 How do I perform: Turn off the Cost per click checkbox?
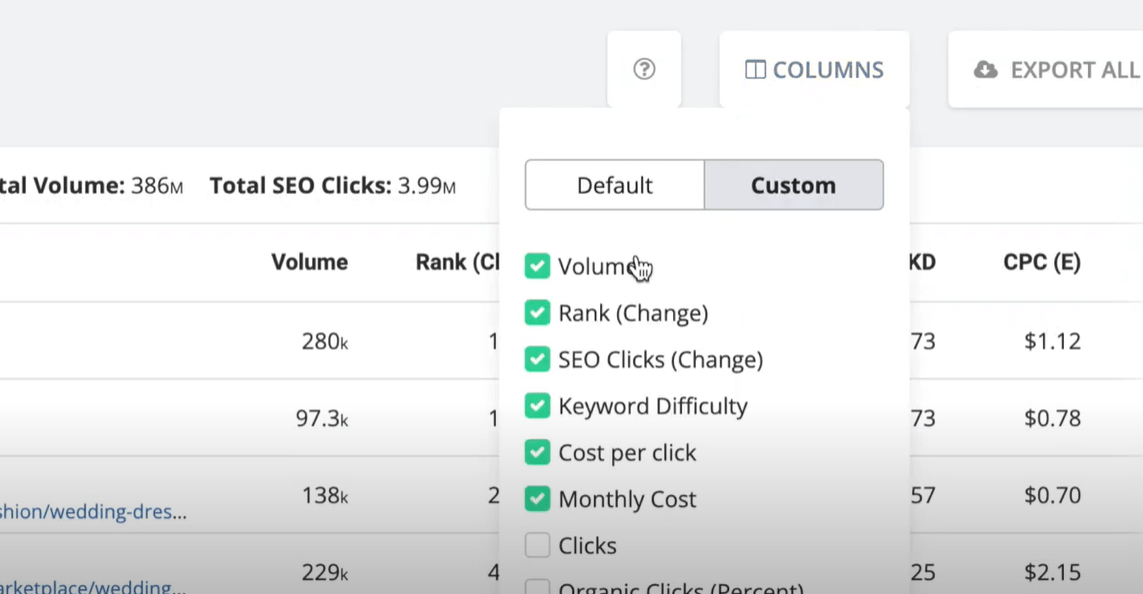(x=537, y=452)
